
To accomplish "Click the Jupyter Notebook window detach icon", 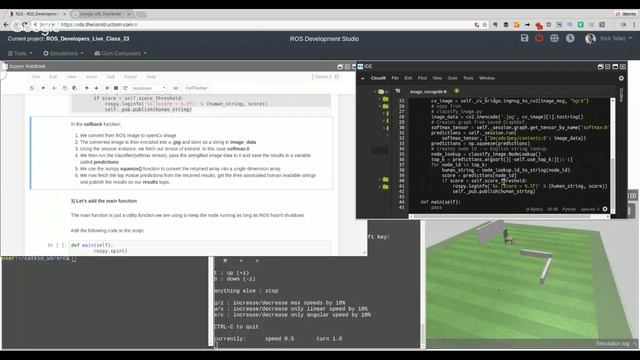I will 340,67.
